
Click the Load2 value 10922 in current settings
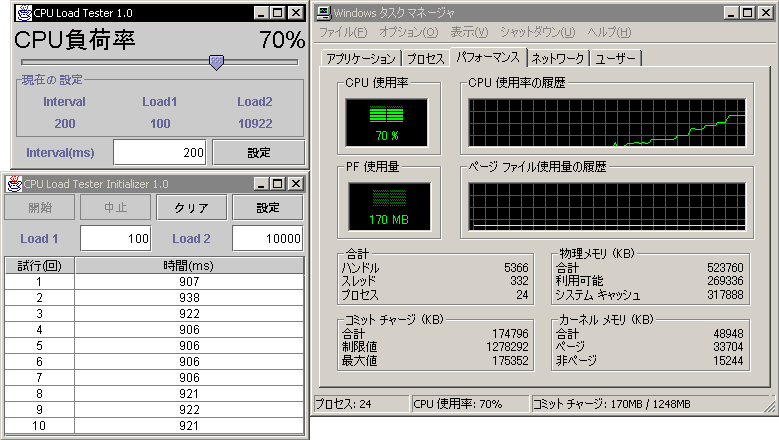click(255, 124)
